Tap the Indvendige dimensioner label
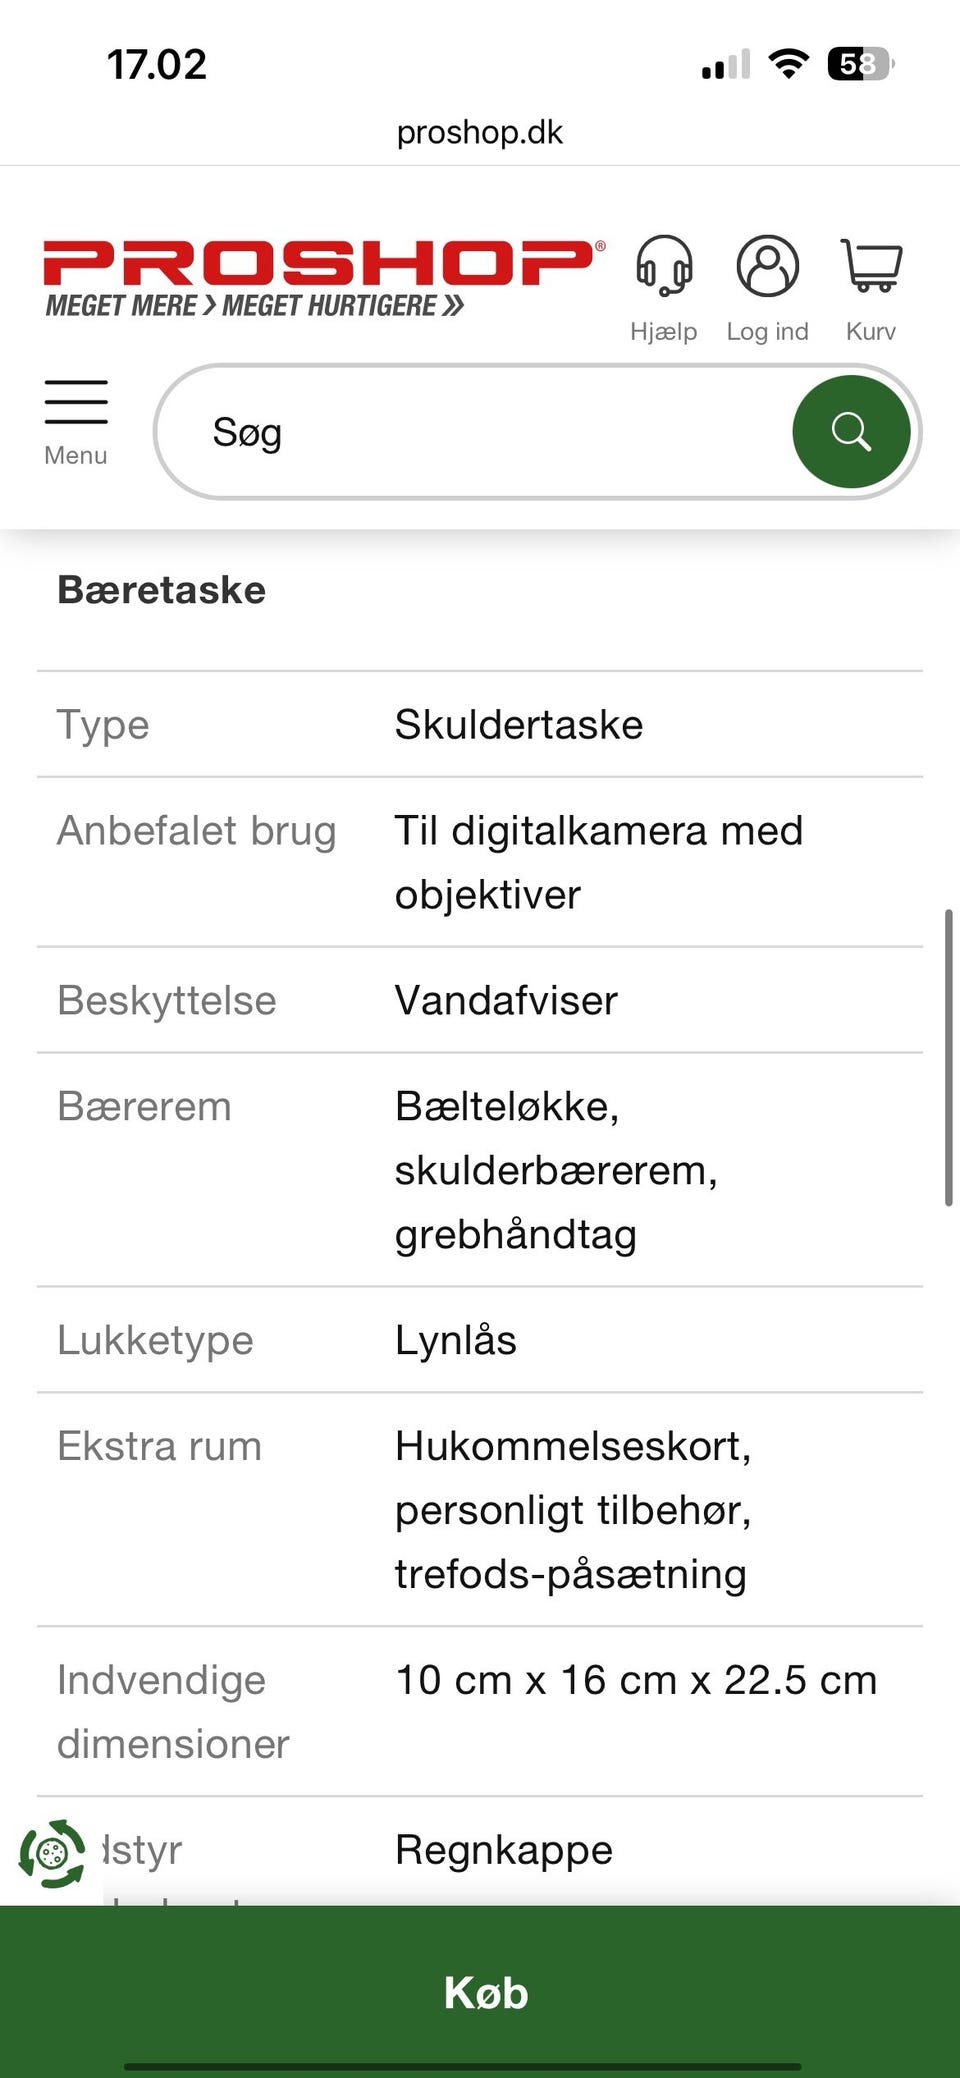The width and height of the screenshot is (960, 2078). pyautogui.click(x=173, y=1712)
